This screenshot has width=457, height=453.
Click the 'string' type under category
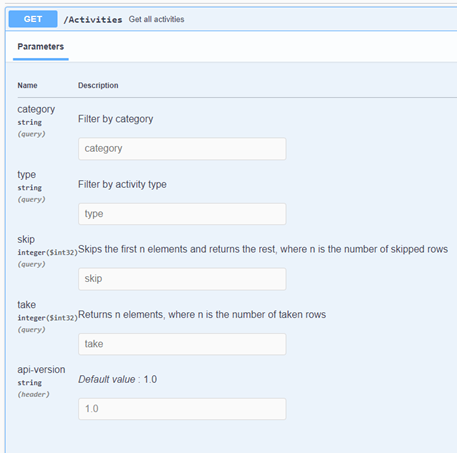[x=29, y=122]
